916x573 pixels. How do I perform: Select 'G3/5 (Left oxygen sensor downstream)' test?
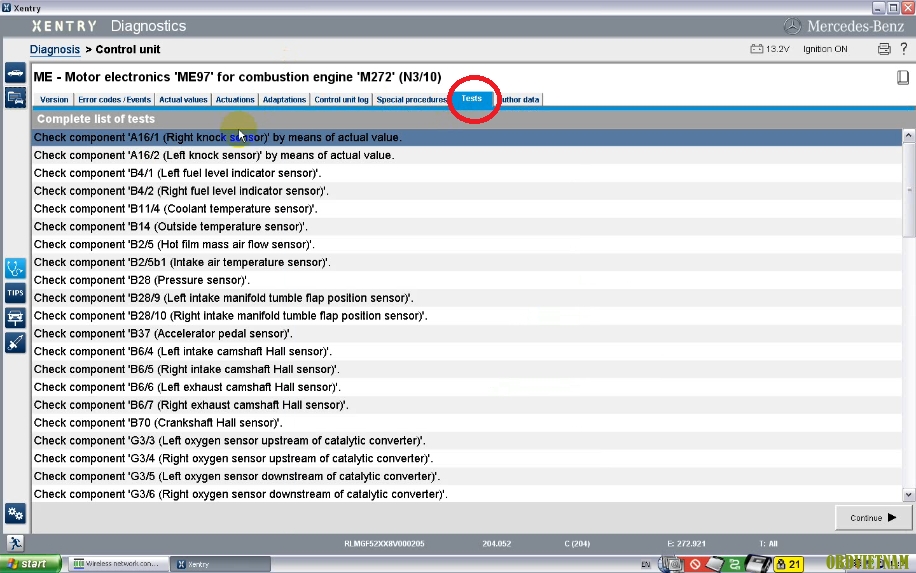(x=467, y=476)
